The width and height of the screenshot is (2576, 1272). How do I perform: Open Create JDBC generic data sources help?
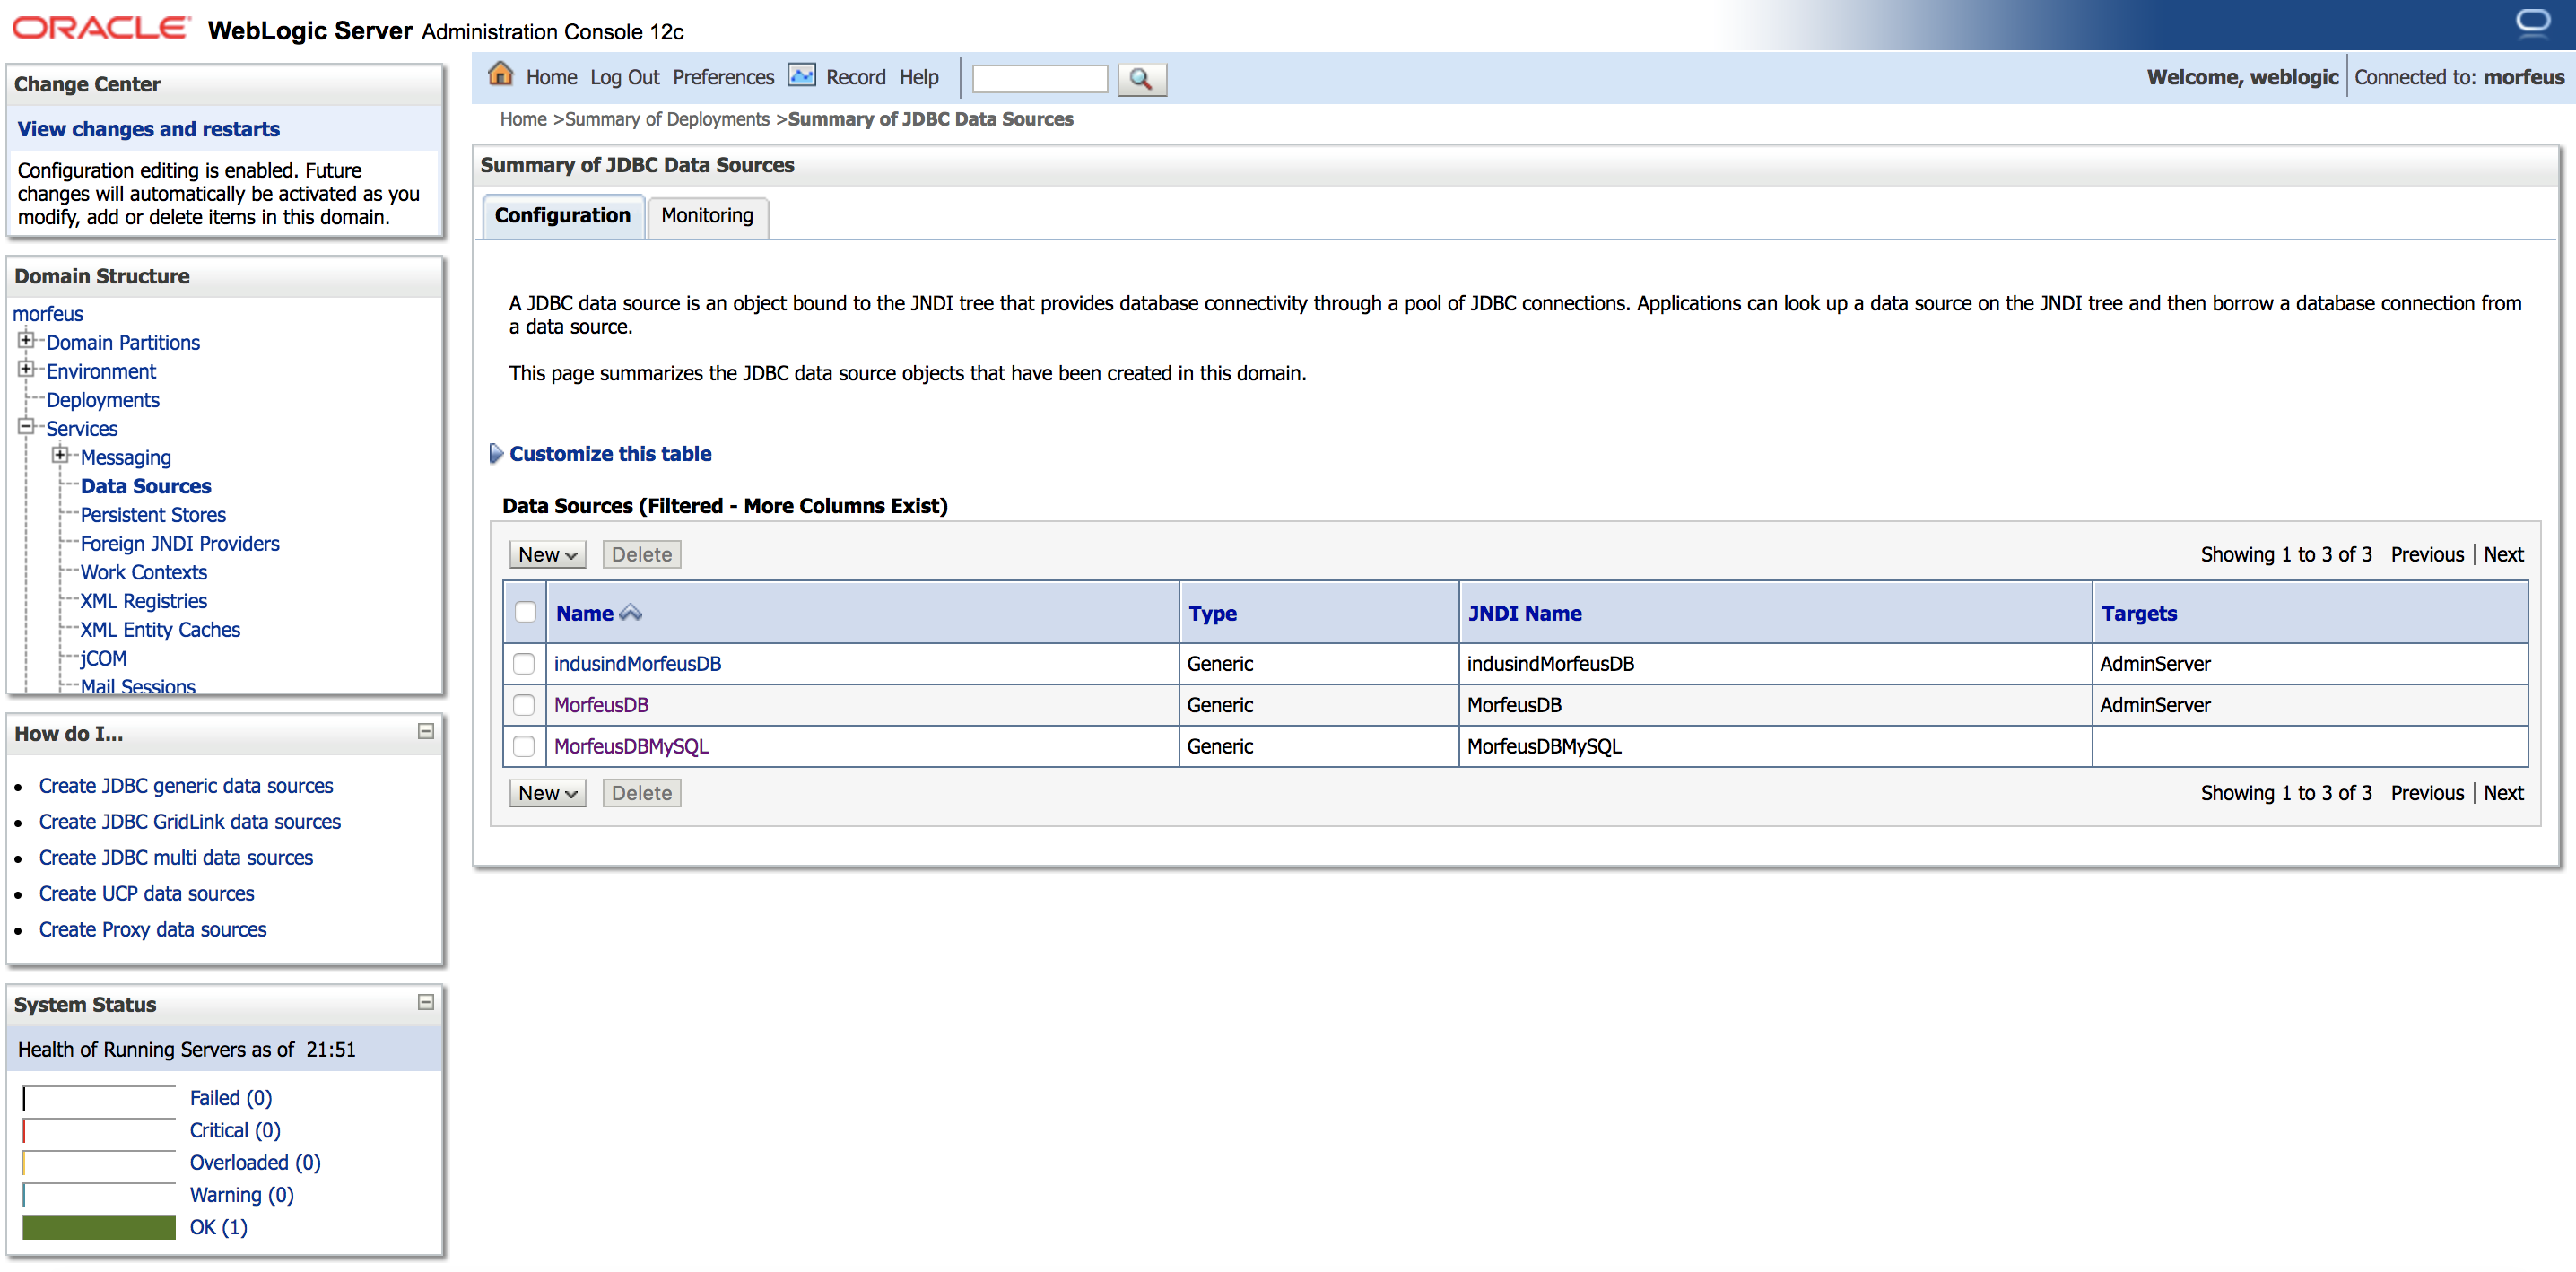(186, 786)
